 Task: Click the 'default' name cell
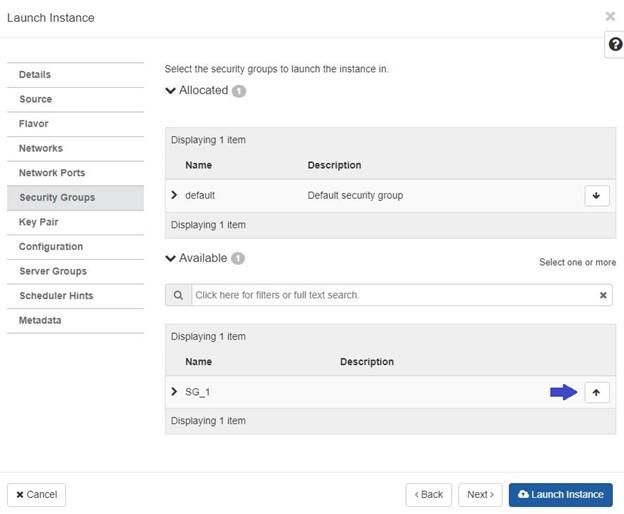[200, 195]
